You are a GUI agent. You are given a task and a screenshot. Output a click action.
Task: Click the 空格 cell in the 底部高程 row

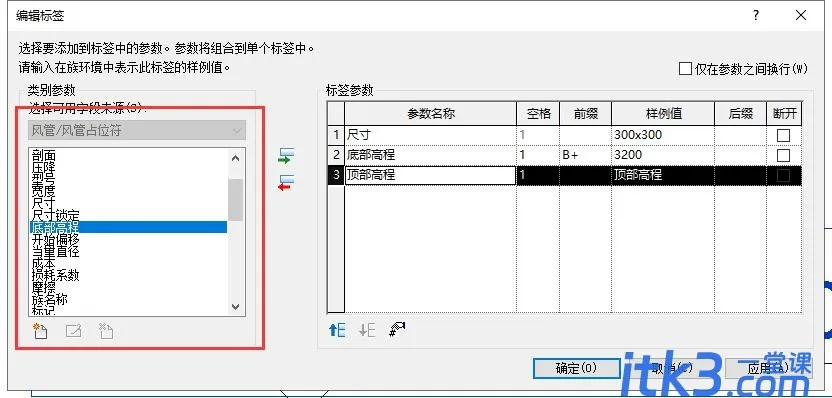pos(538,155)
